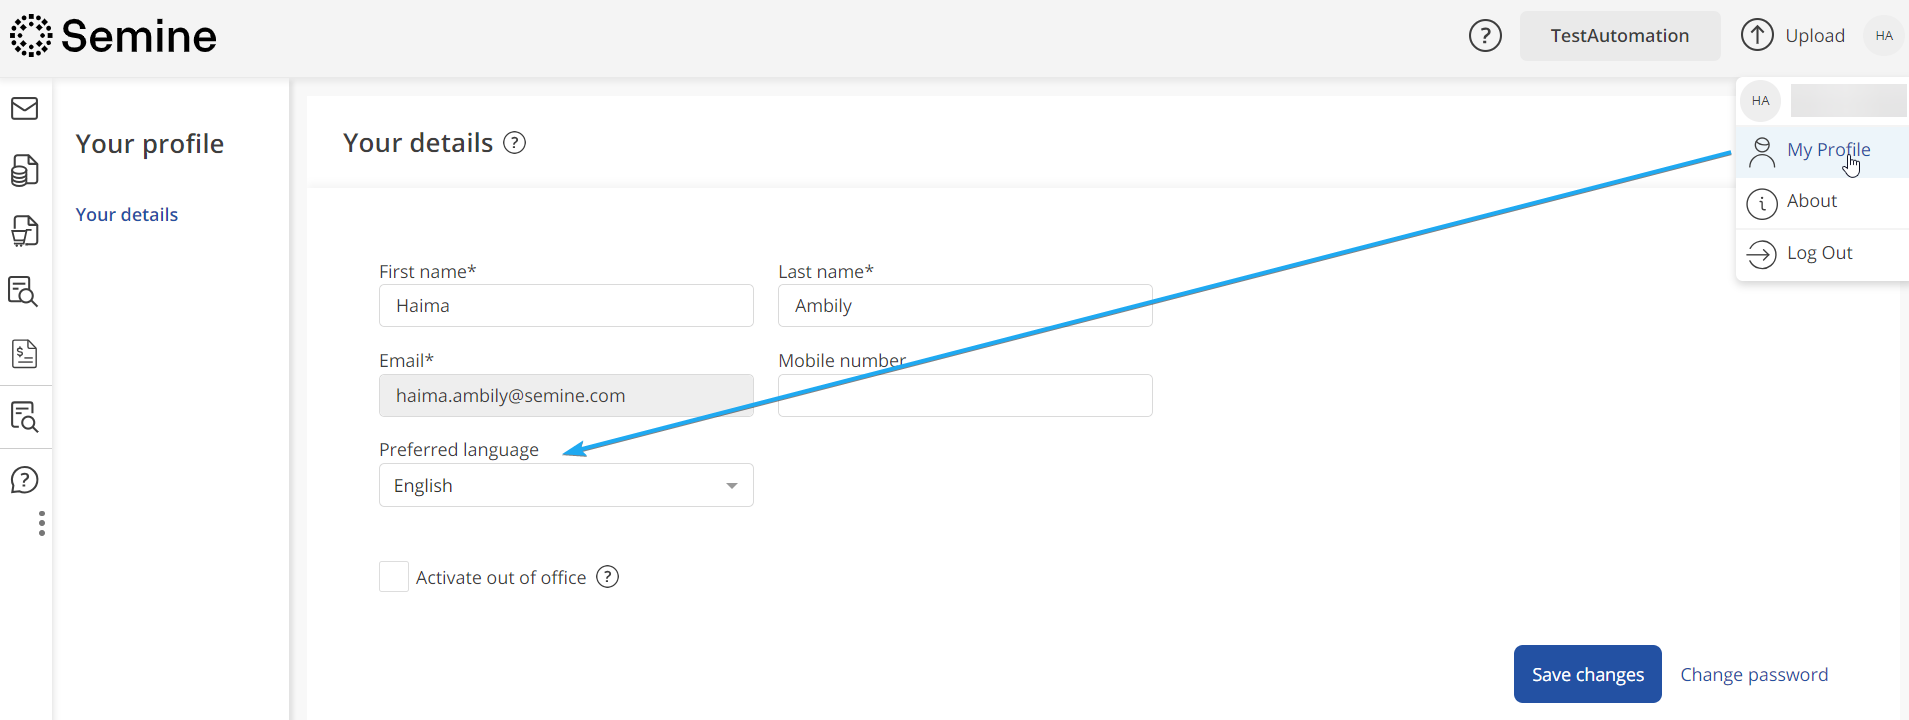
Task: Enable the Activate out of office checkbox
Action: [x=394, y=577]
